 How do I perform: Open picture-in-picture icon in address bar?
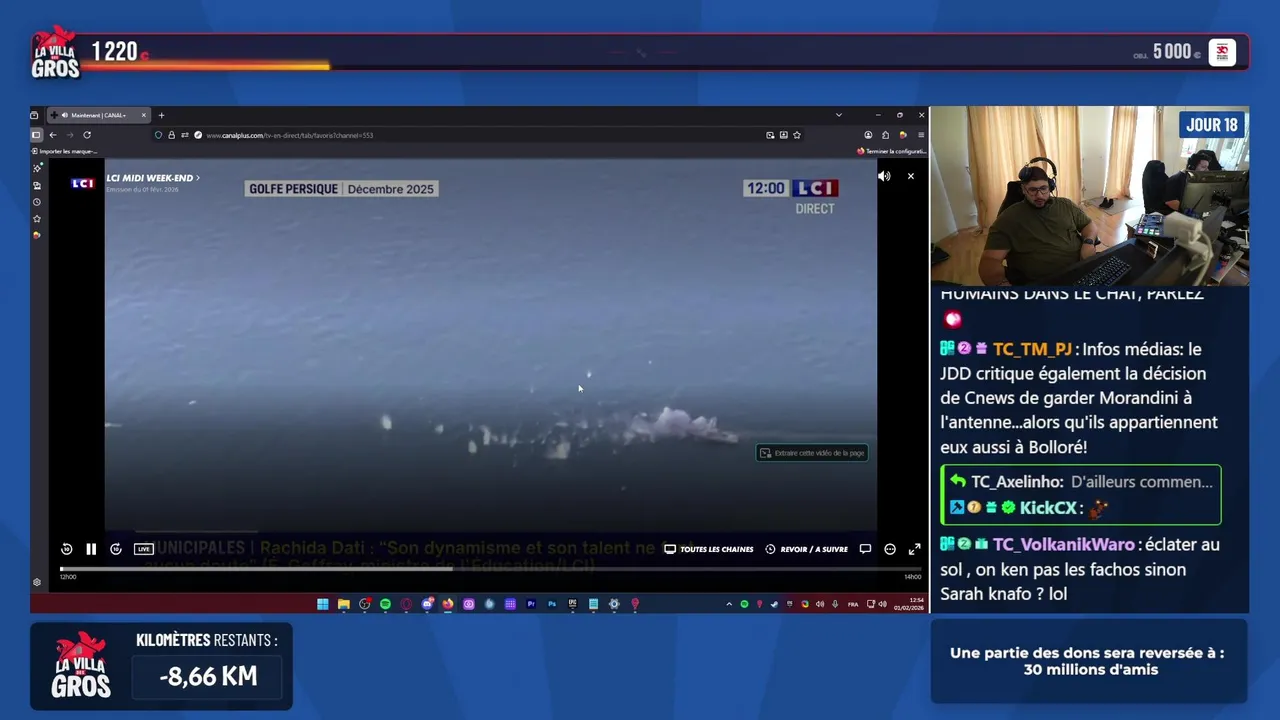pyautogui.click(x=770, y=135)
